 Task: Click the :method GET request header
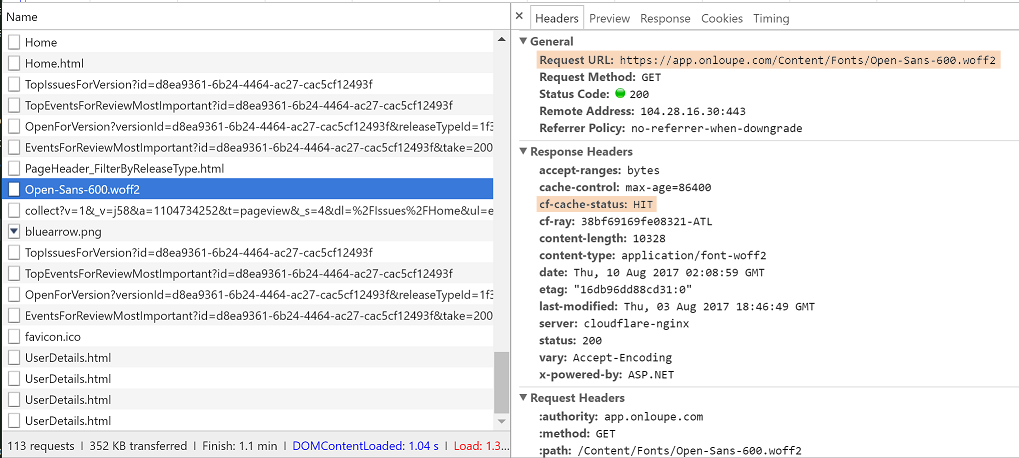577,433
